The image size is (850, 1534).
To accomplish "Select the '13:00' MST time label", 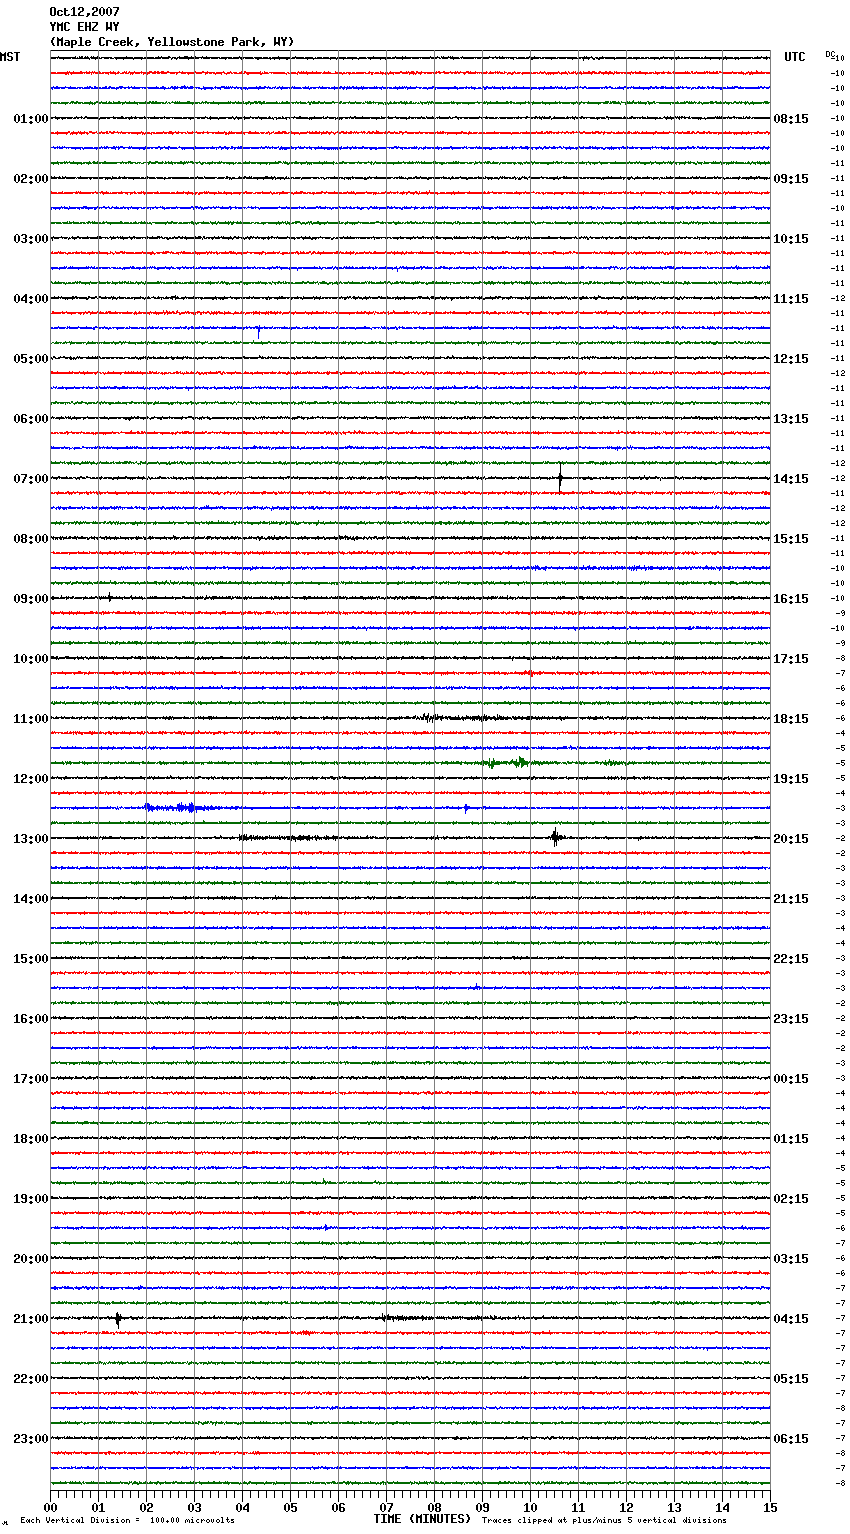I will click(x=30, y=839).
